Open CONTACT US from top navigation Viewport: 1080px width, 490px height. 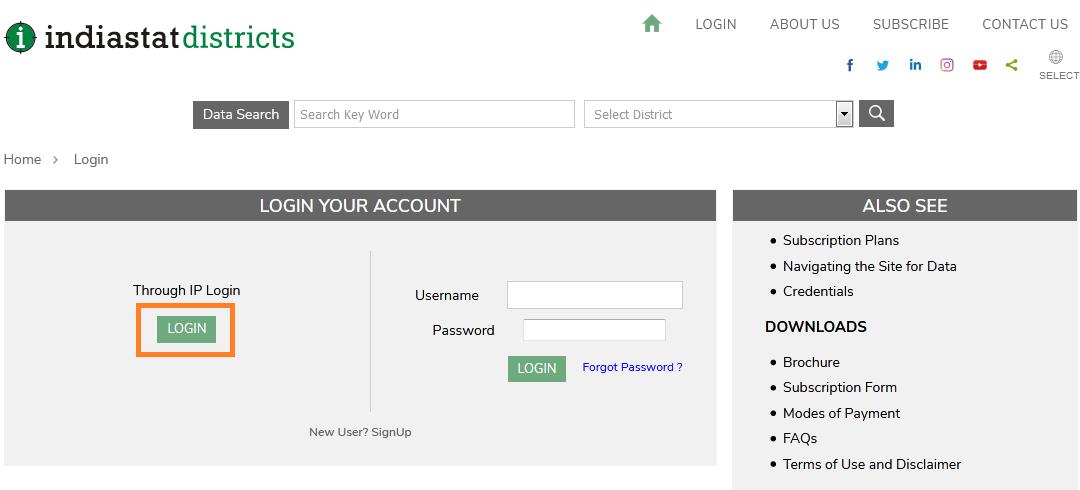point(1024,24)
